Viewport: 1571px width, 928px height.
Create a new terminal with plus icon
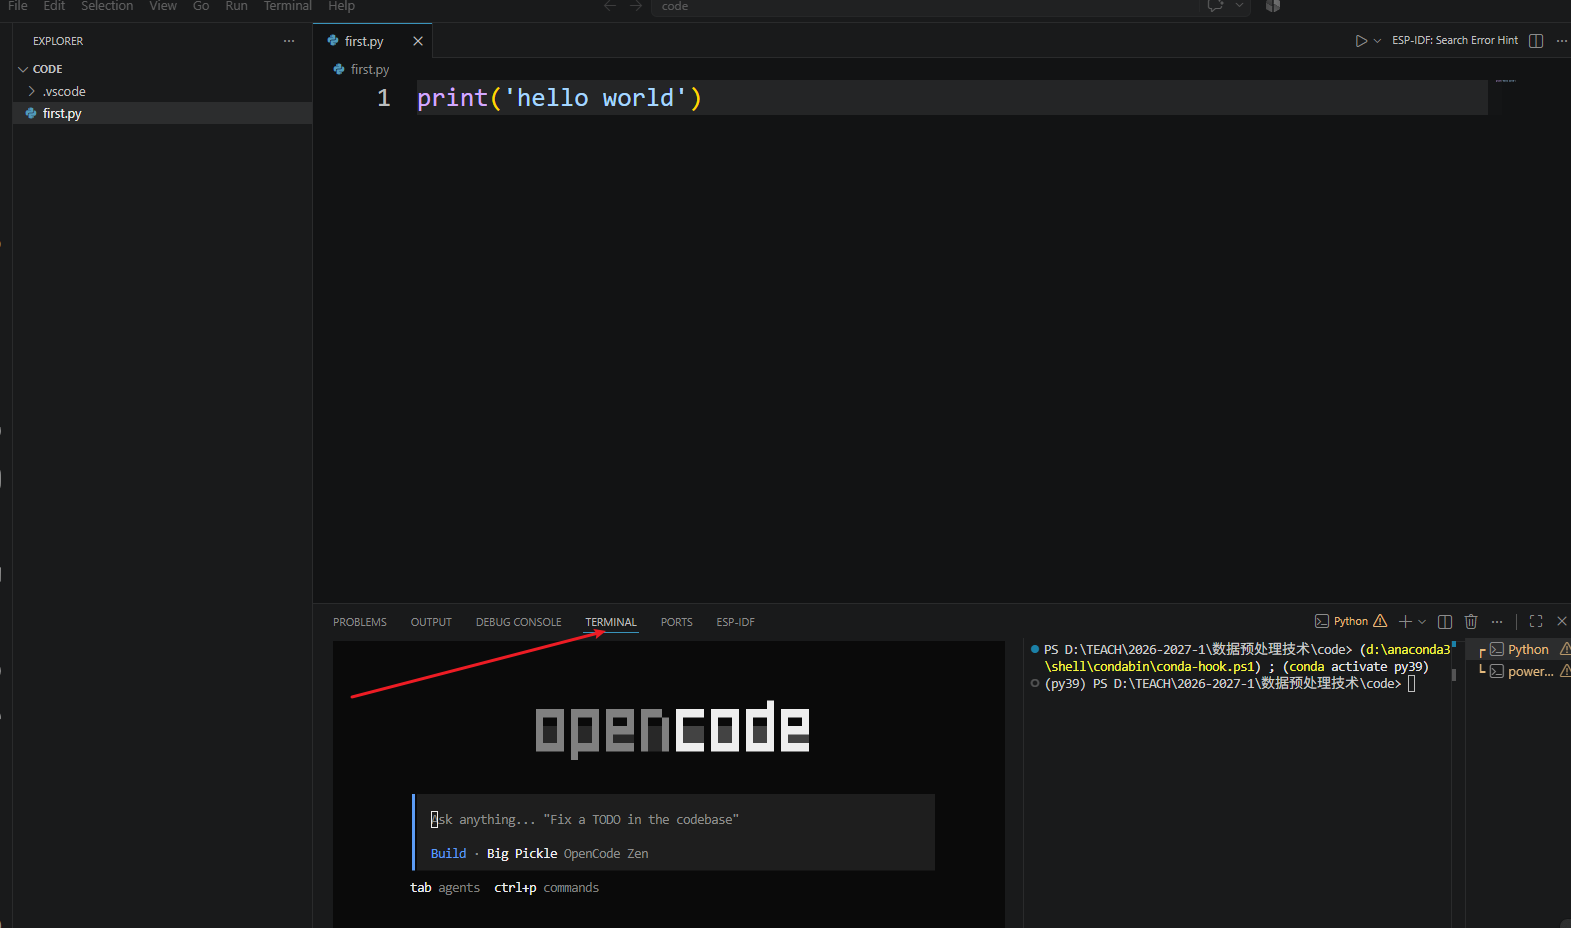pos(1405,621)
